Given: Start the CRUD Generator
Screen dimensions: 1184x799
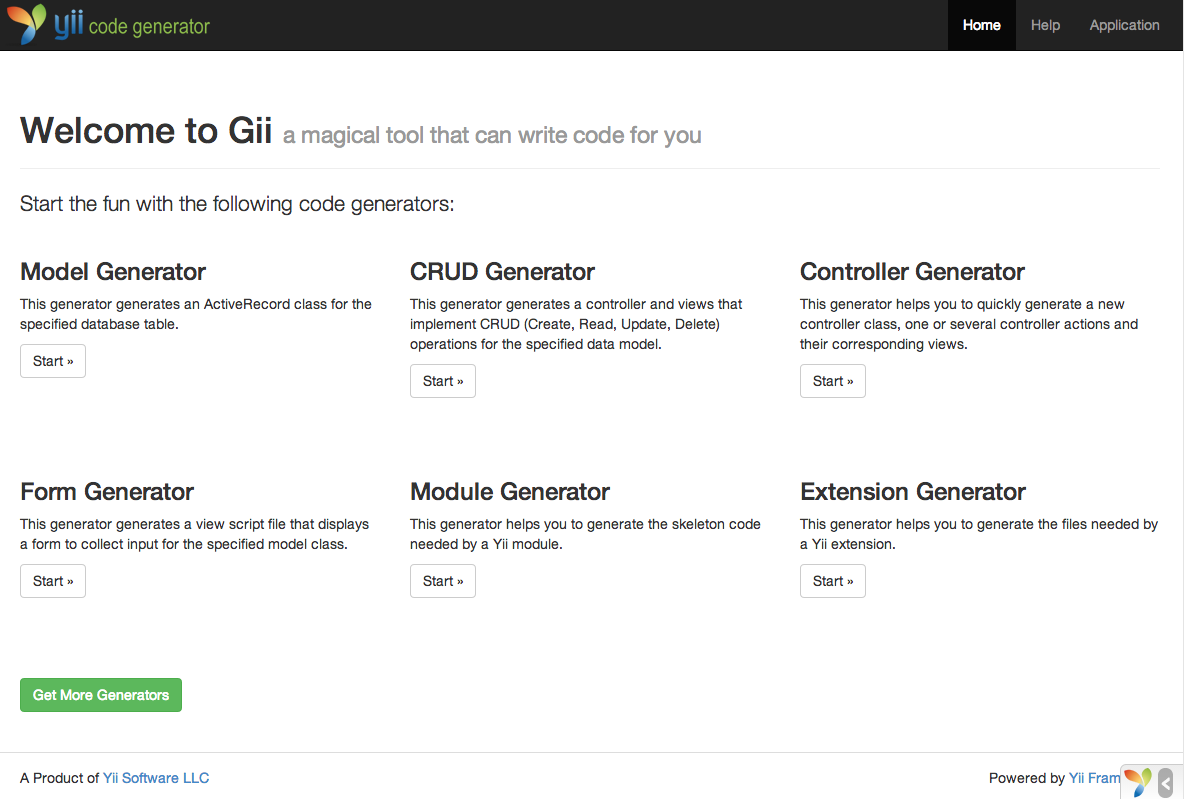Looking at the screenshot, I should (442, 381).
